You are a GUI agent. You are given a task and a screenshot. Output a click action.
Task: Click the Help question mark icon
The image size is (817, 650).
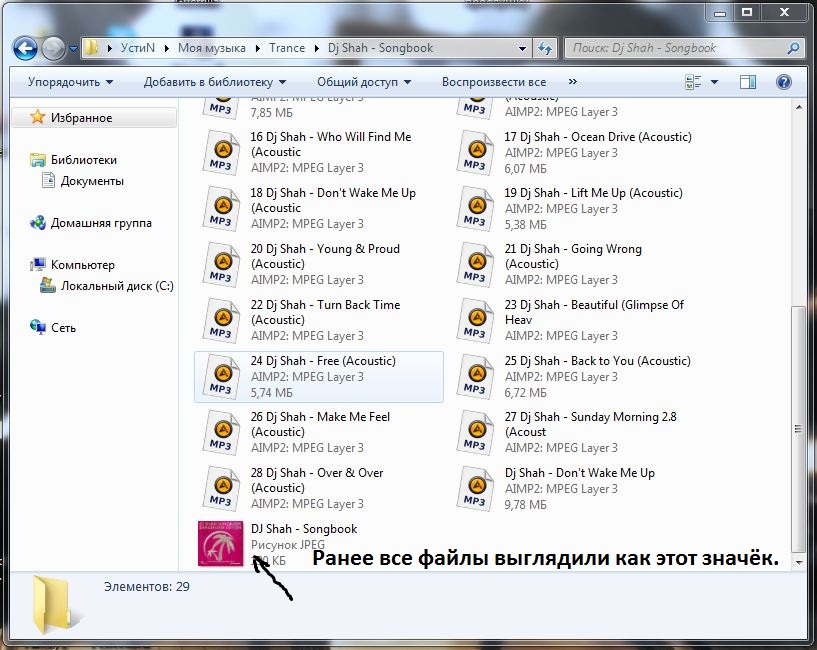click(x=784, y=82)
